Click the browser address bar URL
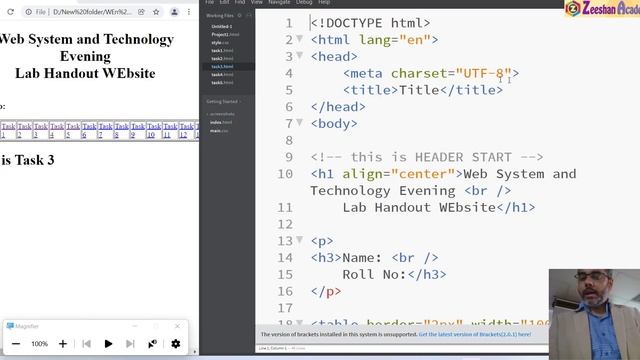640x360 pixels. pos(92,12)
